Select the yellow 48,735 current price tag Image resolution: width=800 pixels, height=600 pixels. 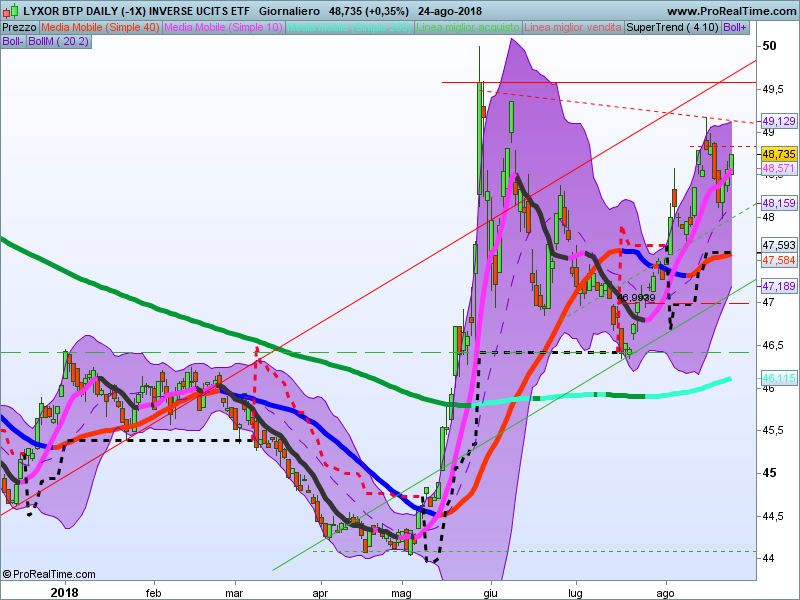pos(779,154)
